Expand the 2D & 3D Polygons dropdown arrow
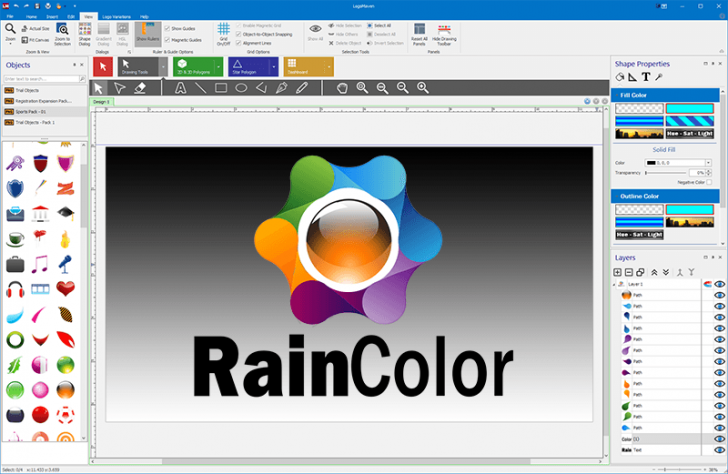The height and width of the screenshot is (474, 728). pyautogui.click(x=219, y=67)
